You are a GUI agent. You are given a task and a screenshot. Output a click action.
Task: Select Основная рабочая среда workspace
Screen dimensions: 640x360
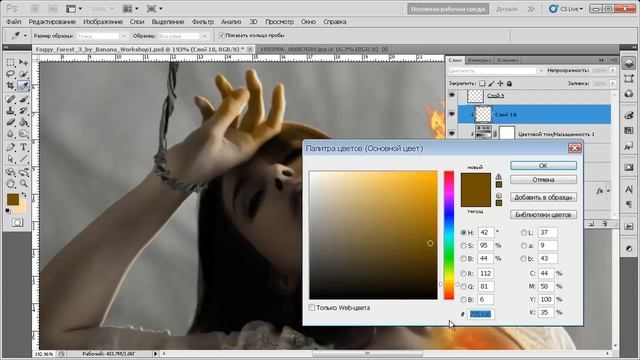tap(448, 9)
